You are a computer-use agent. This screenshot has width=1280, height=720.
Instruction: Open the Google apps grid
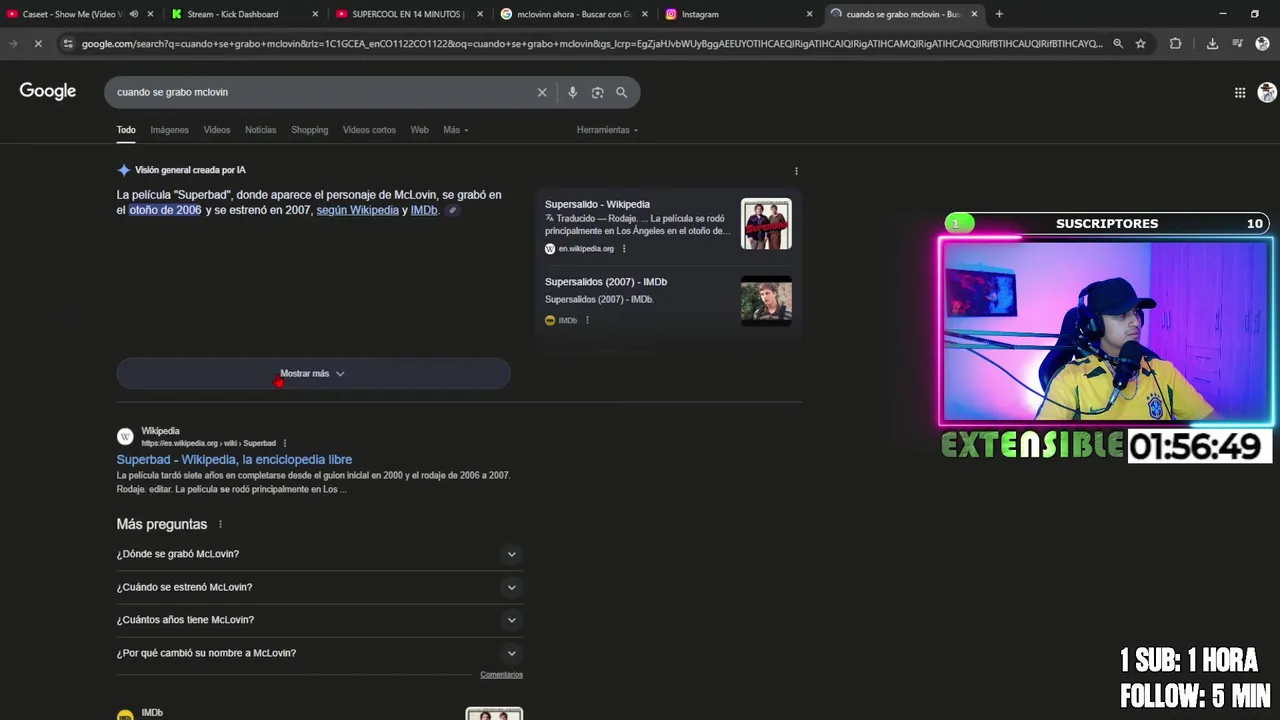1240,92
